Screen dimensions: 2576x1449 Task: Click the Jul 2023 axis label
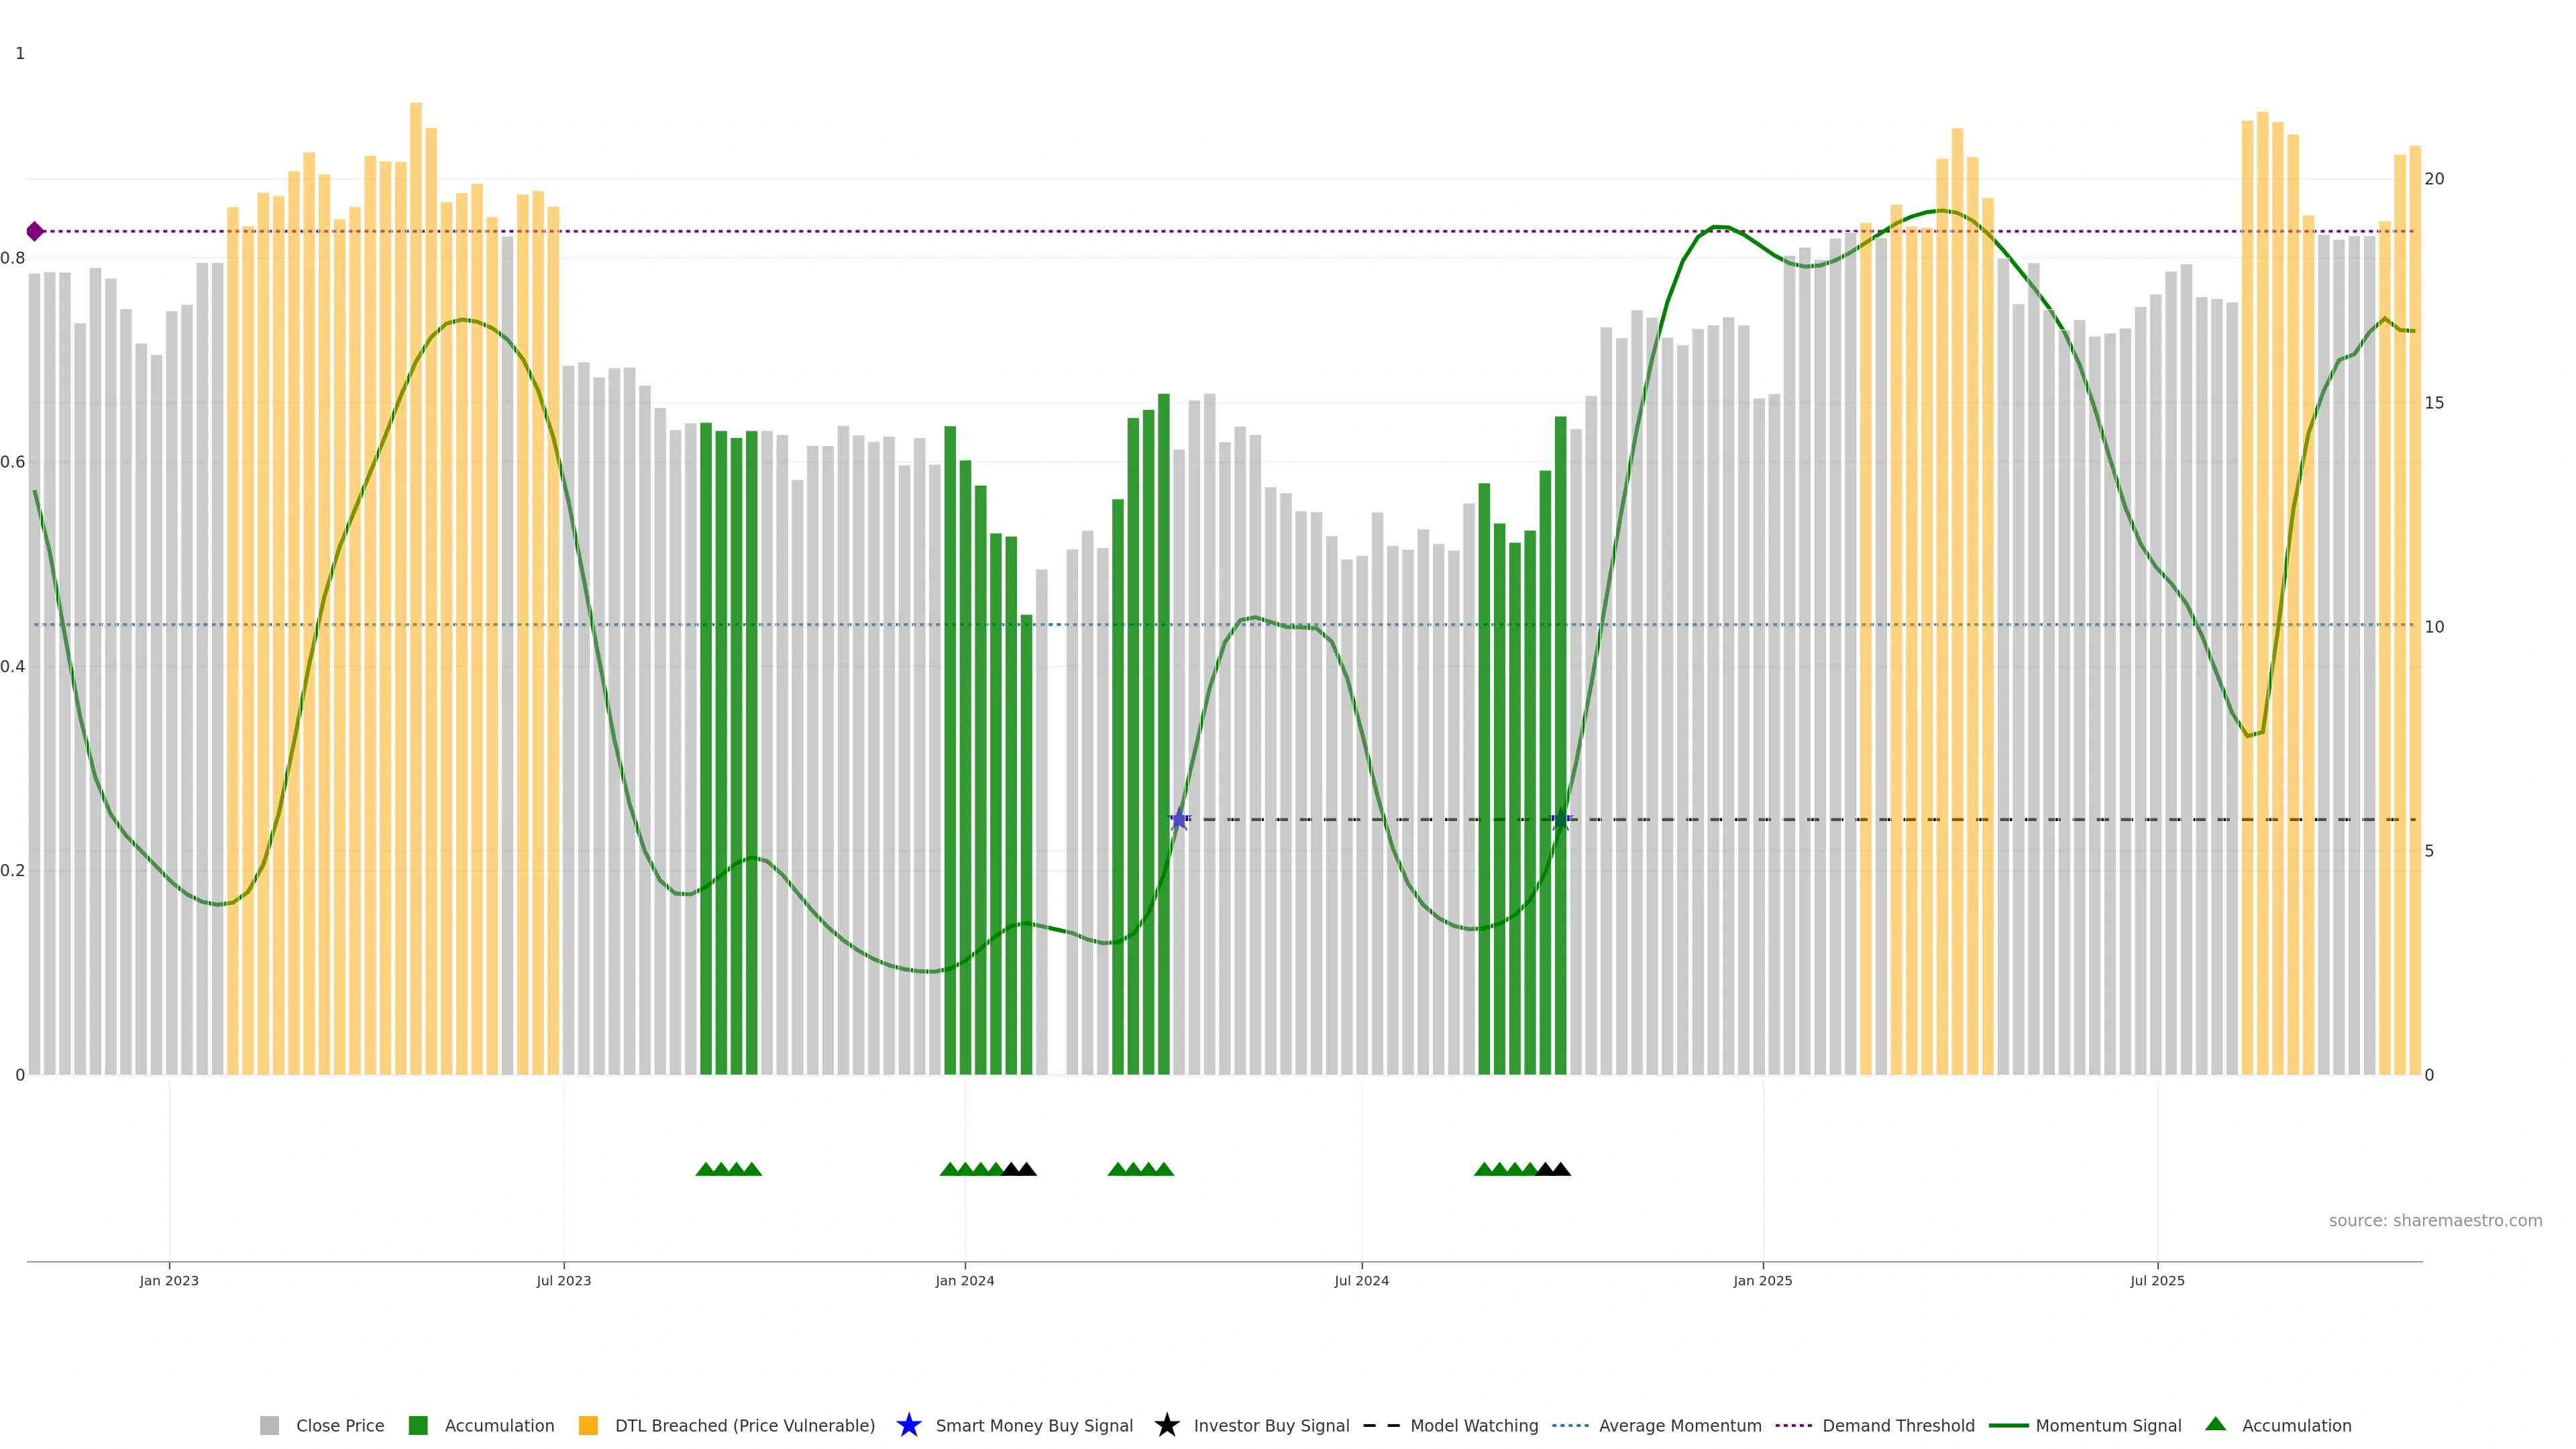point(563,1280)
